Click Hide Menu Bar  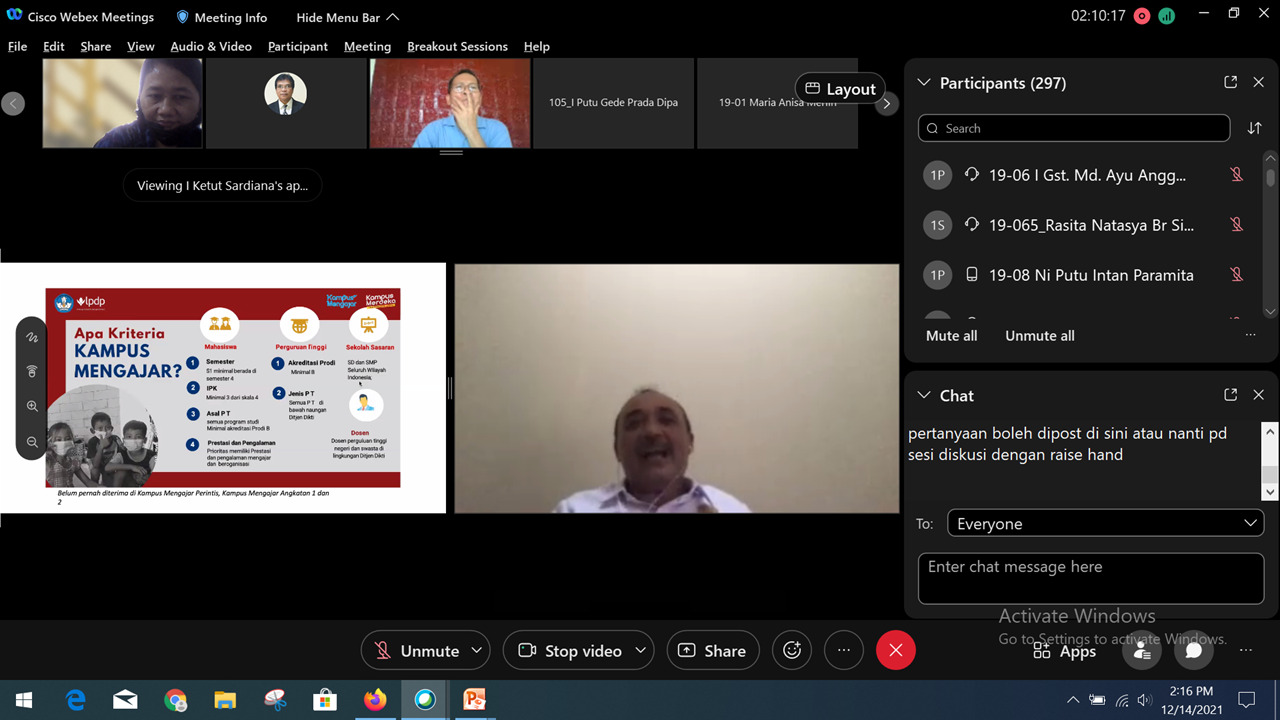(347, 17)
